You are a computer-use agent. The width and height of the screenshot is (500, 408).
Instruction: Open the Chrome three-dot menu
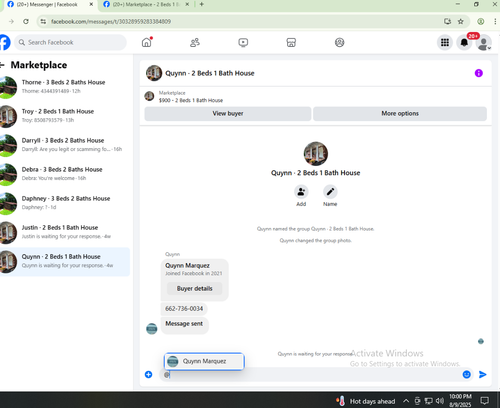[x=495, y=21]
